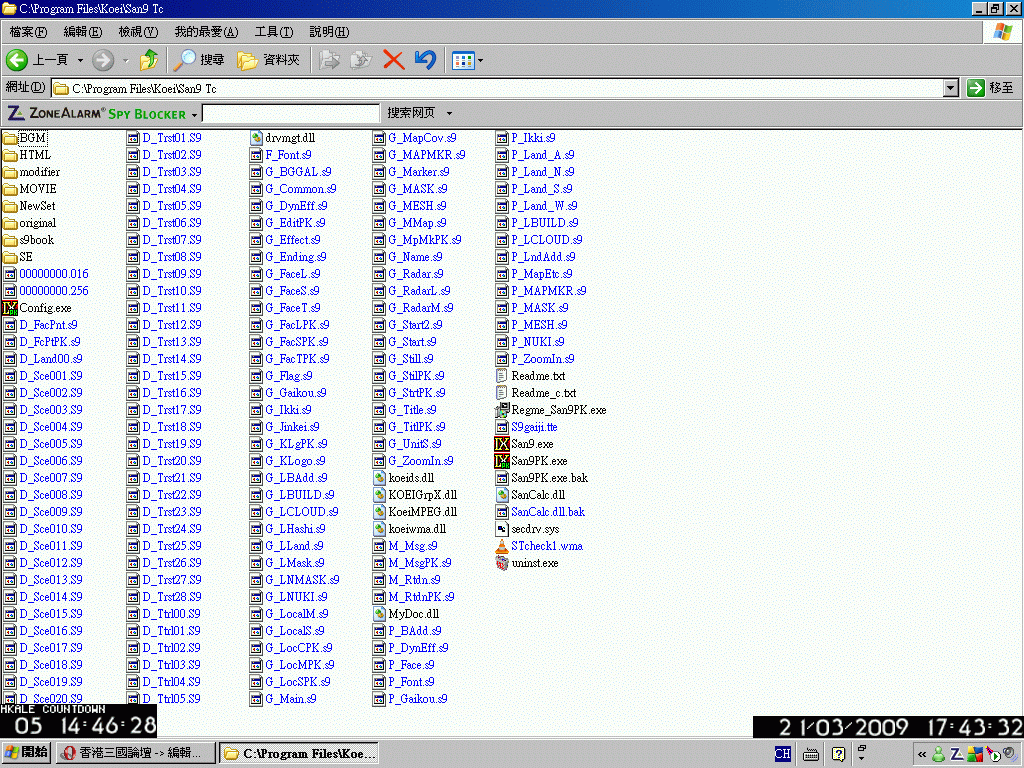Open the 編輯(E) menu
The height and width of the screenshot is (768, 1024).
tap(82, 31)
